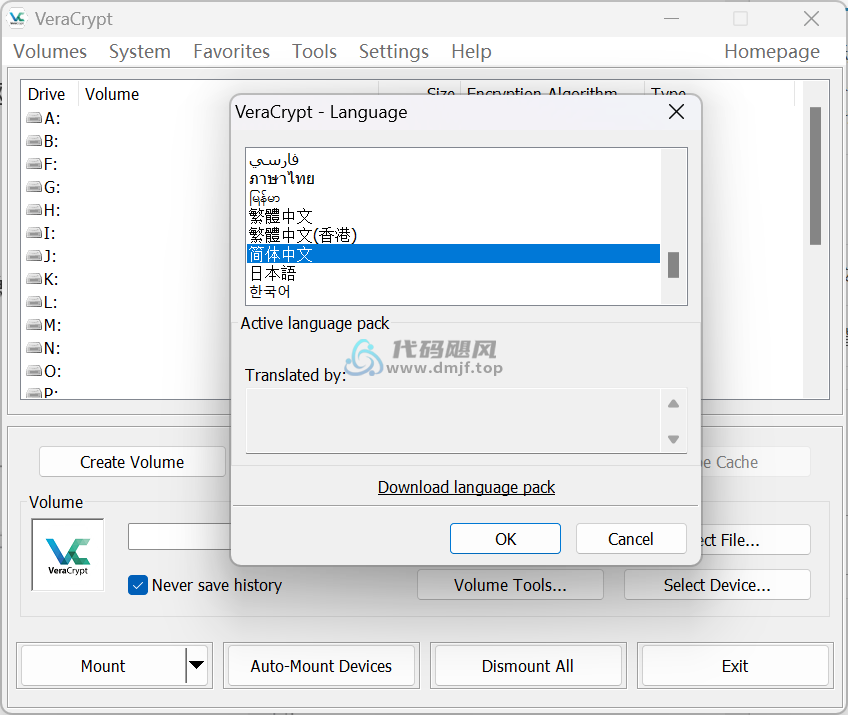The image size is (848, 715).
Task: Select drive O: icon in list
Action: coord(35,371)
